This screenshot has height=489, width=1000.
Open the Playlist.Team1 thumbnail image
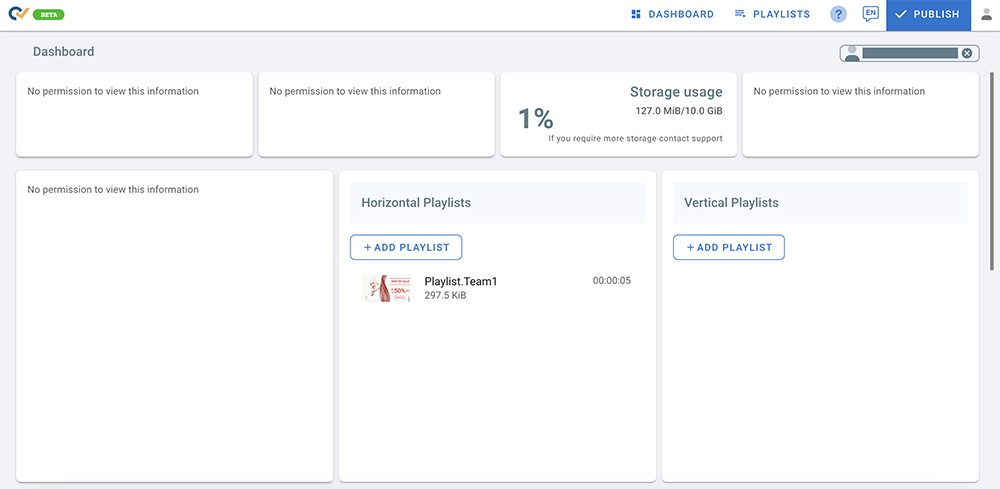(386, 288)
